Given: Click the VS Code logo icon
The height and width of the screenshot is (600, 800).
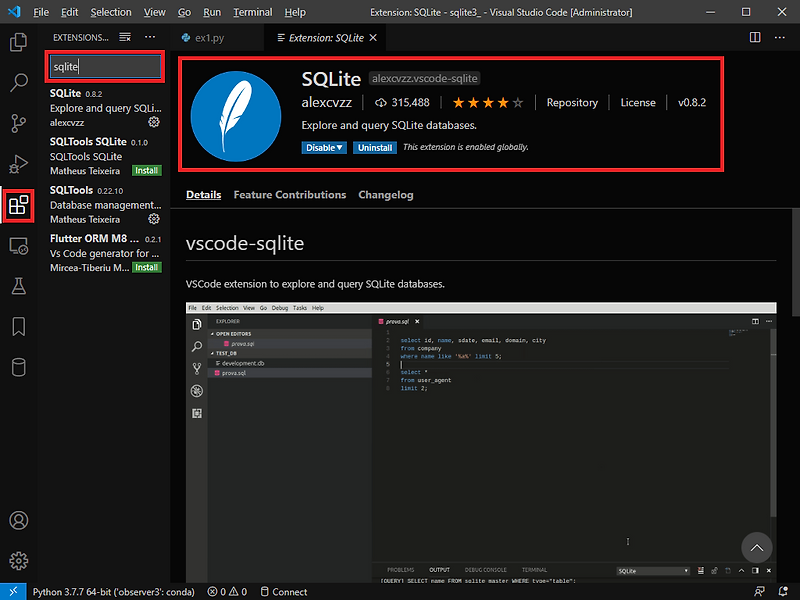Looking at the screenshot, I should [14, 12].
